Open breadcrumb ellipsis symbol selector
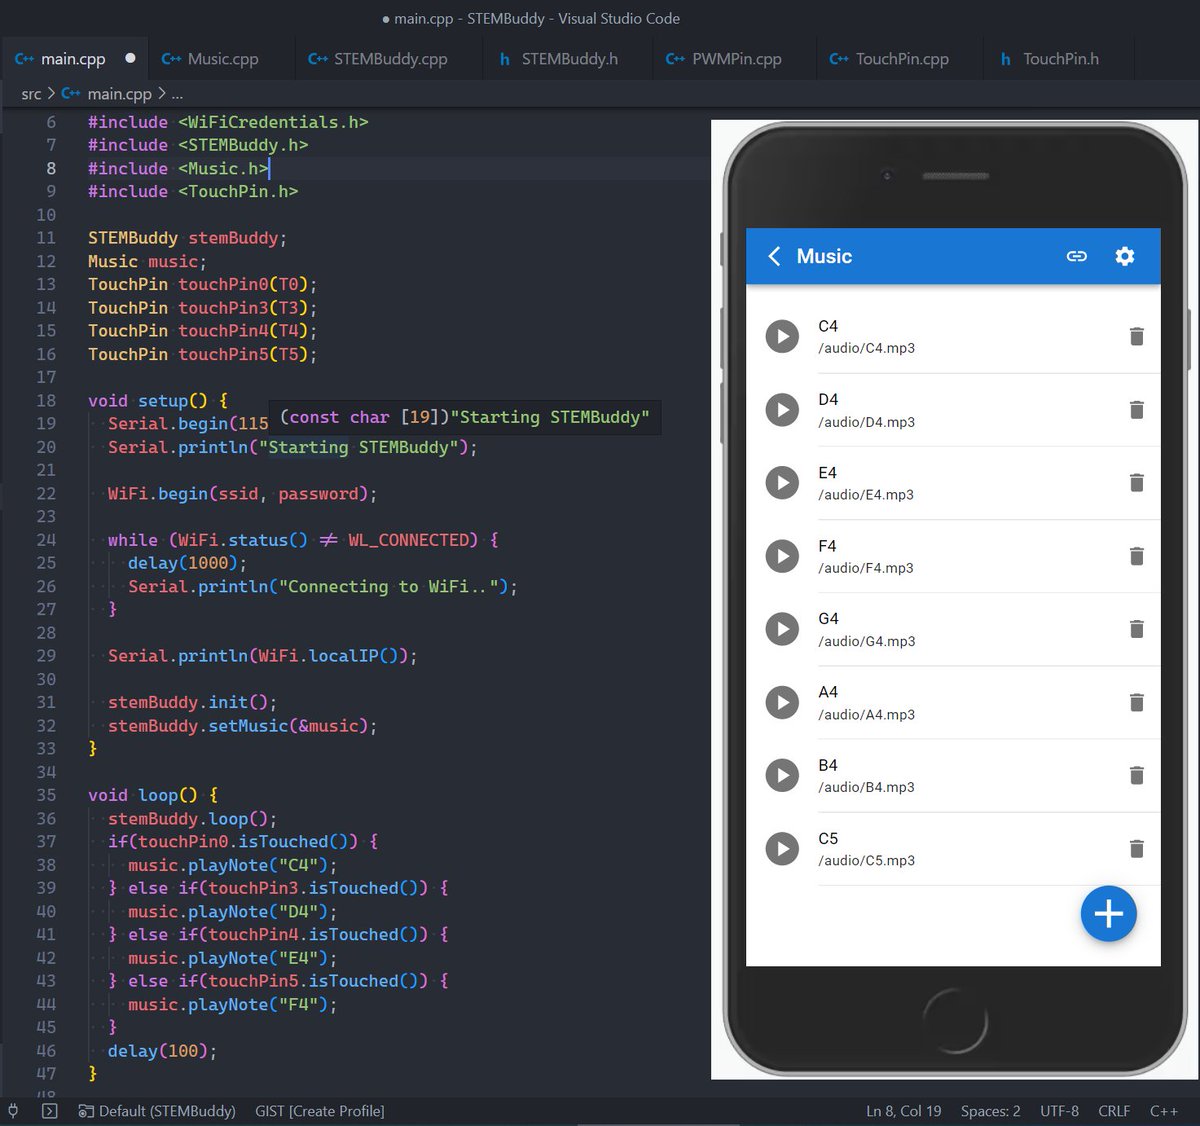 pos(177,94)
